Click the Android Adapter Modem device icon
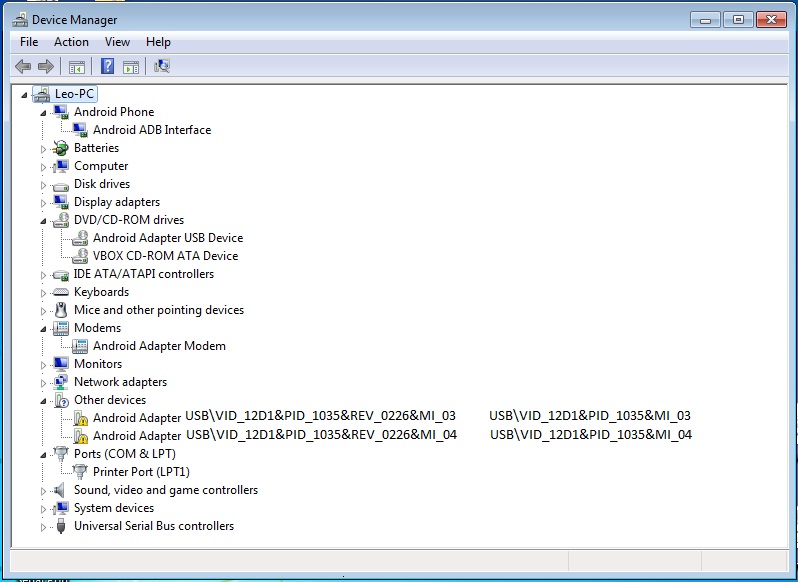The height and width of the screenshot is (582, 798). coord(80,346)
